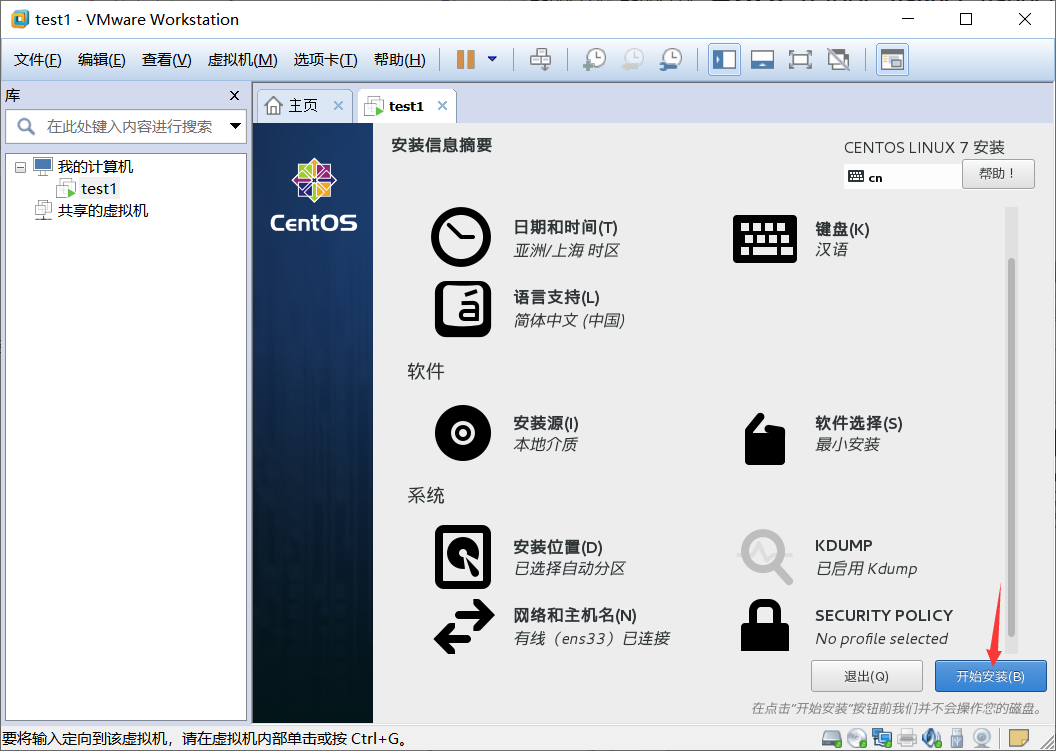The image size is (1056, 751).
Task: Click the sound card status bar icon
Action: pos(931,738)
